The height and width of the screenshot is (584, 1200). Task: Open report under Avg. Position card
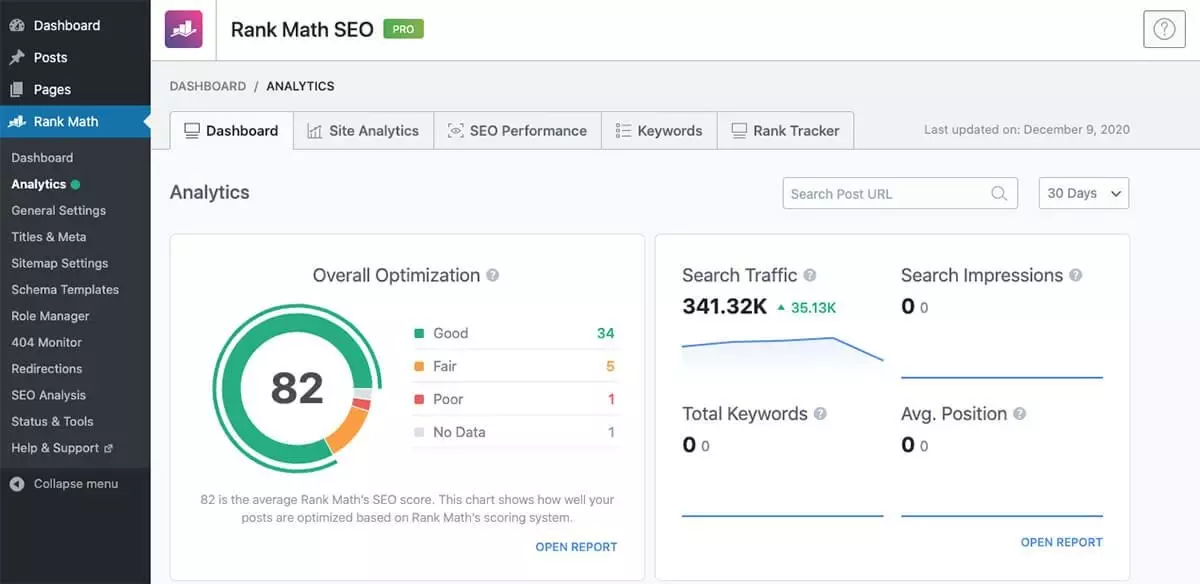[x=1061, y=542]
